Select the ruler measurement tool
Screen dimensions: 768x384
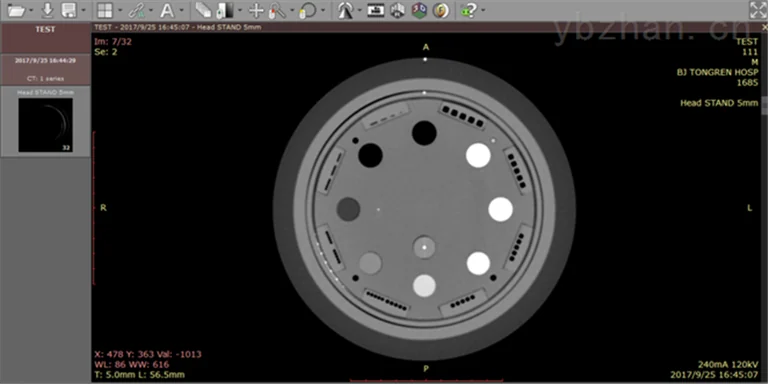pos(203,10)
